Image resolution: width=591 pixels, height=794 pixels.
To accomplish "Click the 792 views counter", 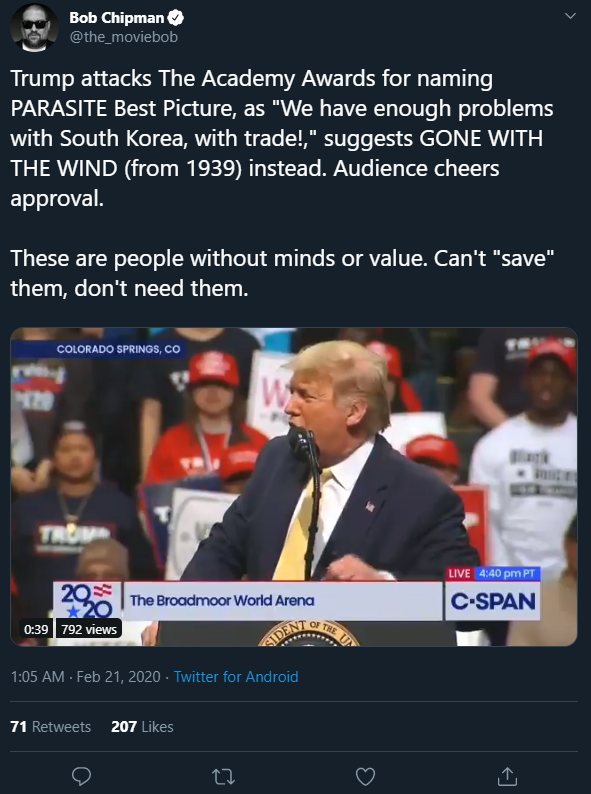I will (x=89, y=629).
